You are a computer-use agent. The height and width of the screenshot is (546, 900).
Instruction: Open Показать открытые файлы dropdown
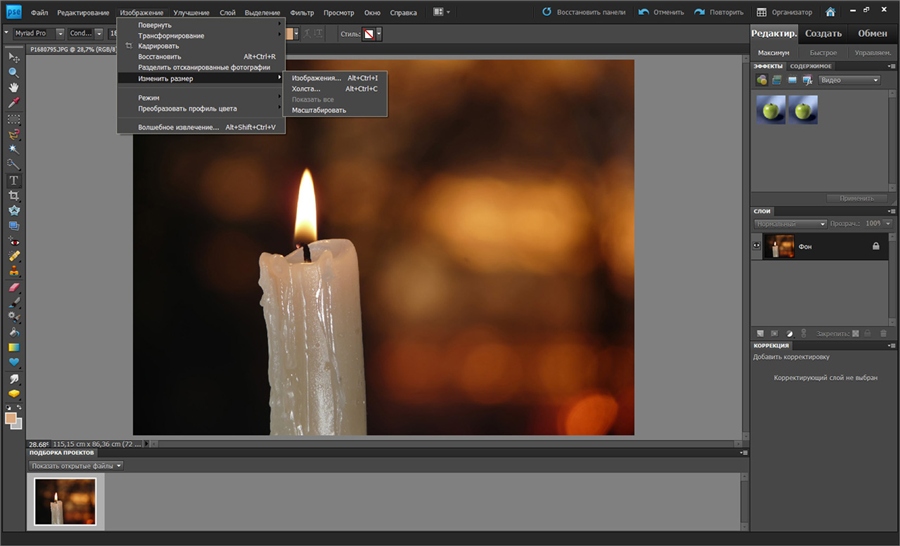click(x=76, y=466)
